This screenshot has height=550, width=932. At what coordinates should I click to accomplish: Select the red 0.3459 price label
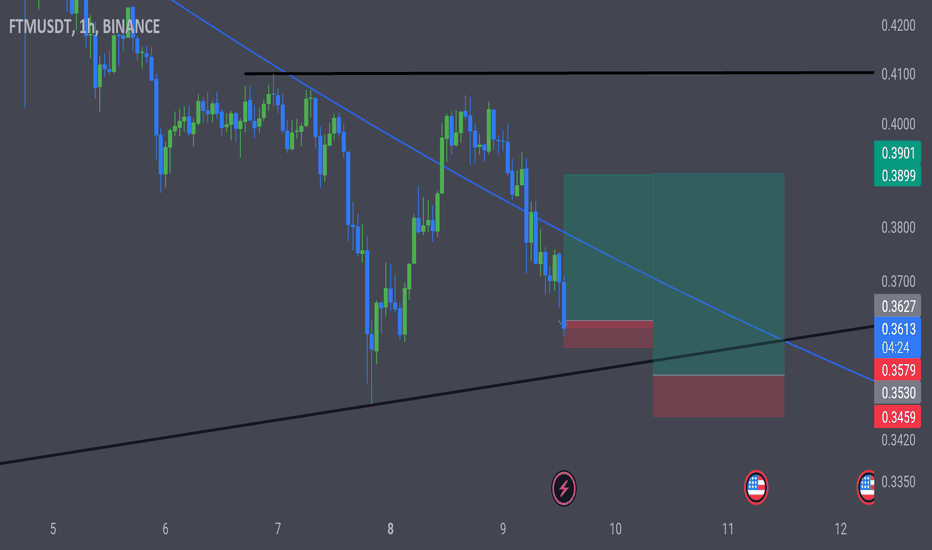tap(897, 417)
